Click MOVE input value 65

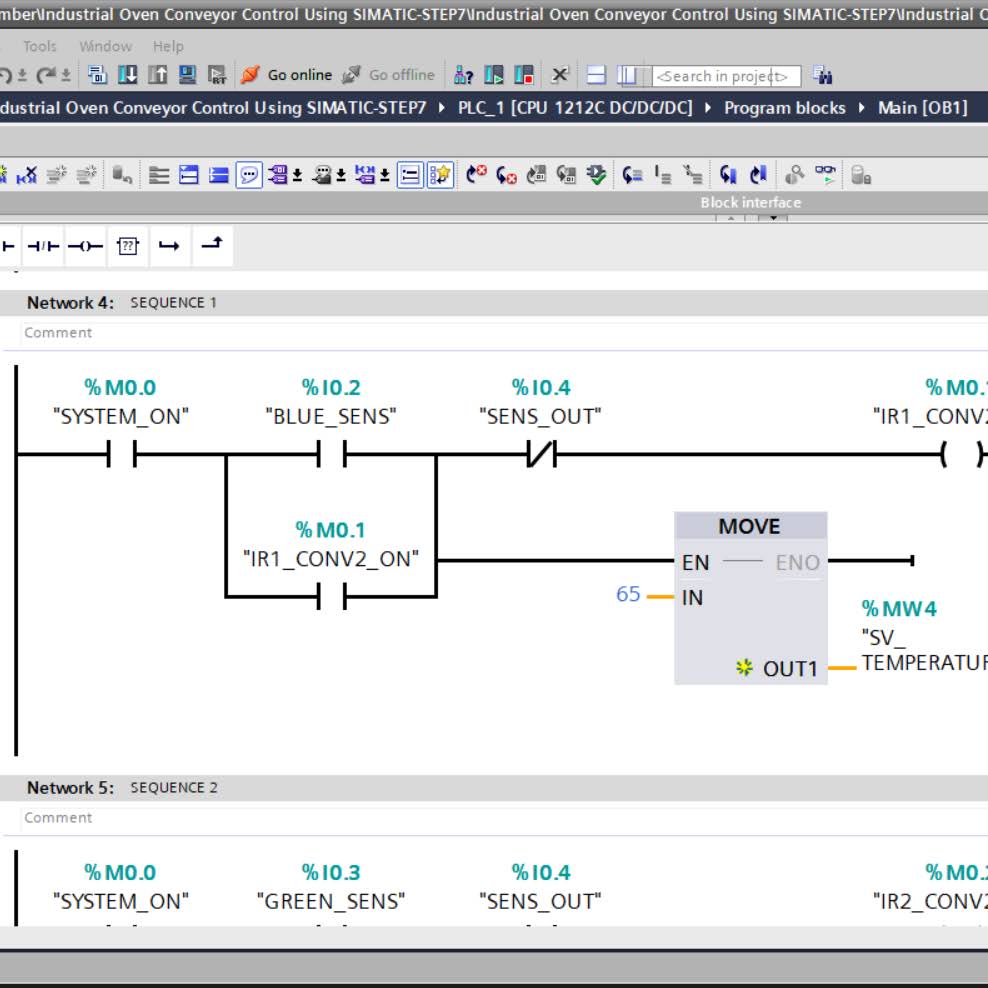click(628, 594)
